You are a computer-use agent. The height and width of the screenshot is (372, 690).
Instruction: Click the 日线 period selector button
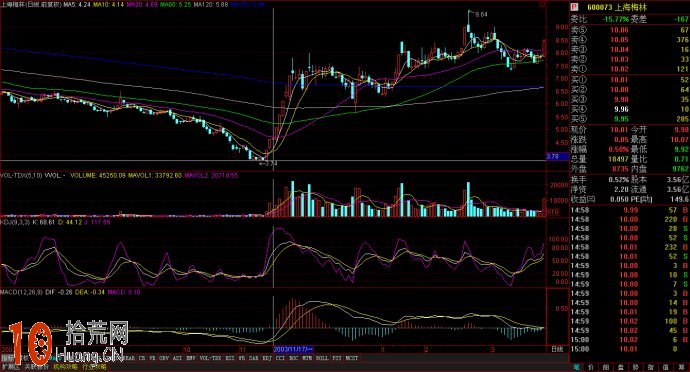click(557, 350)
